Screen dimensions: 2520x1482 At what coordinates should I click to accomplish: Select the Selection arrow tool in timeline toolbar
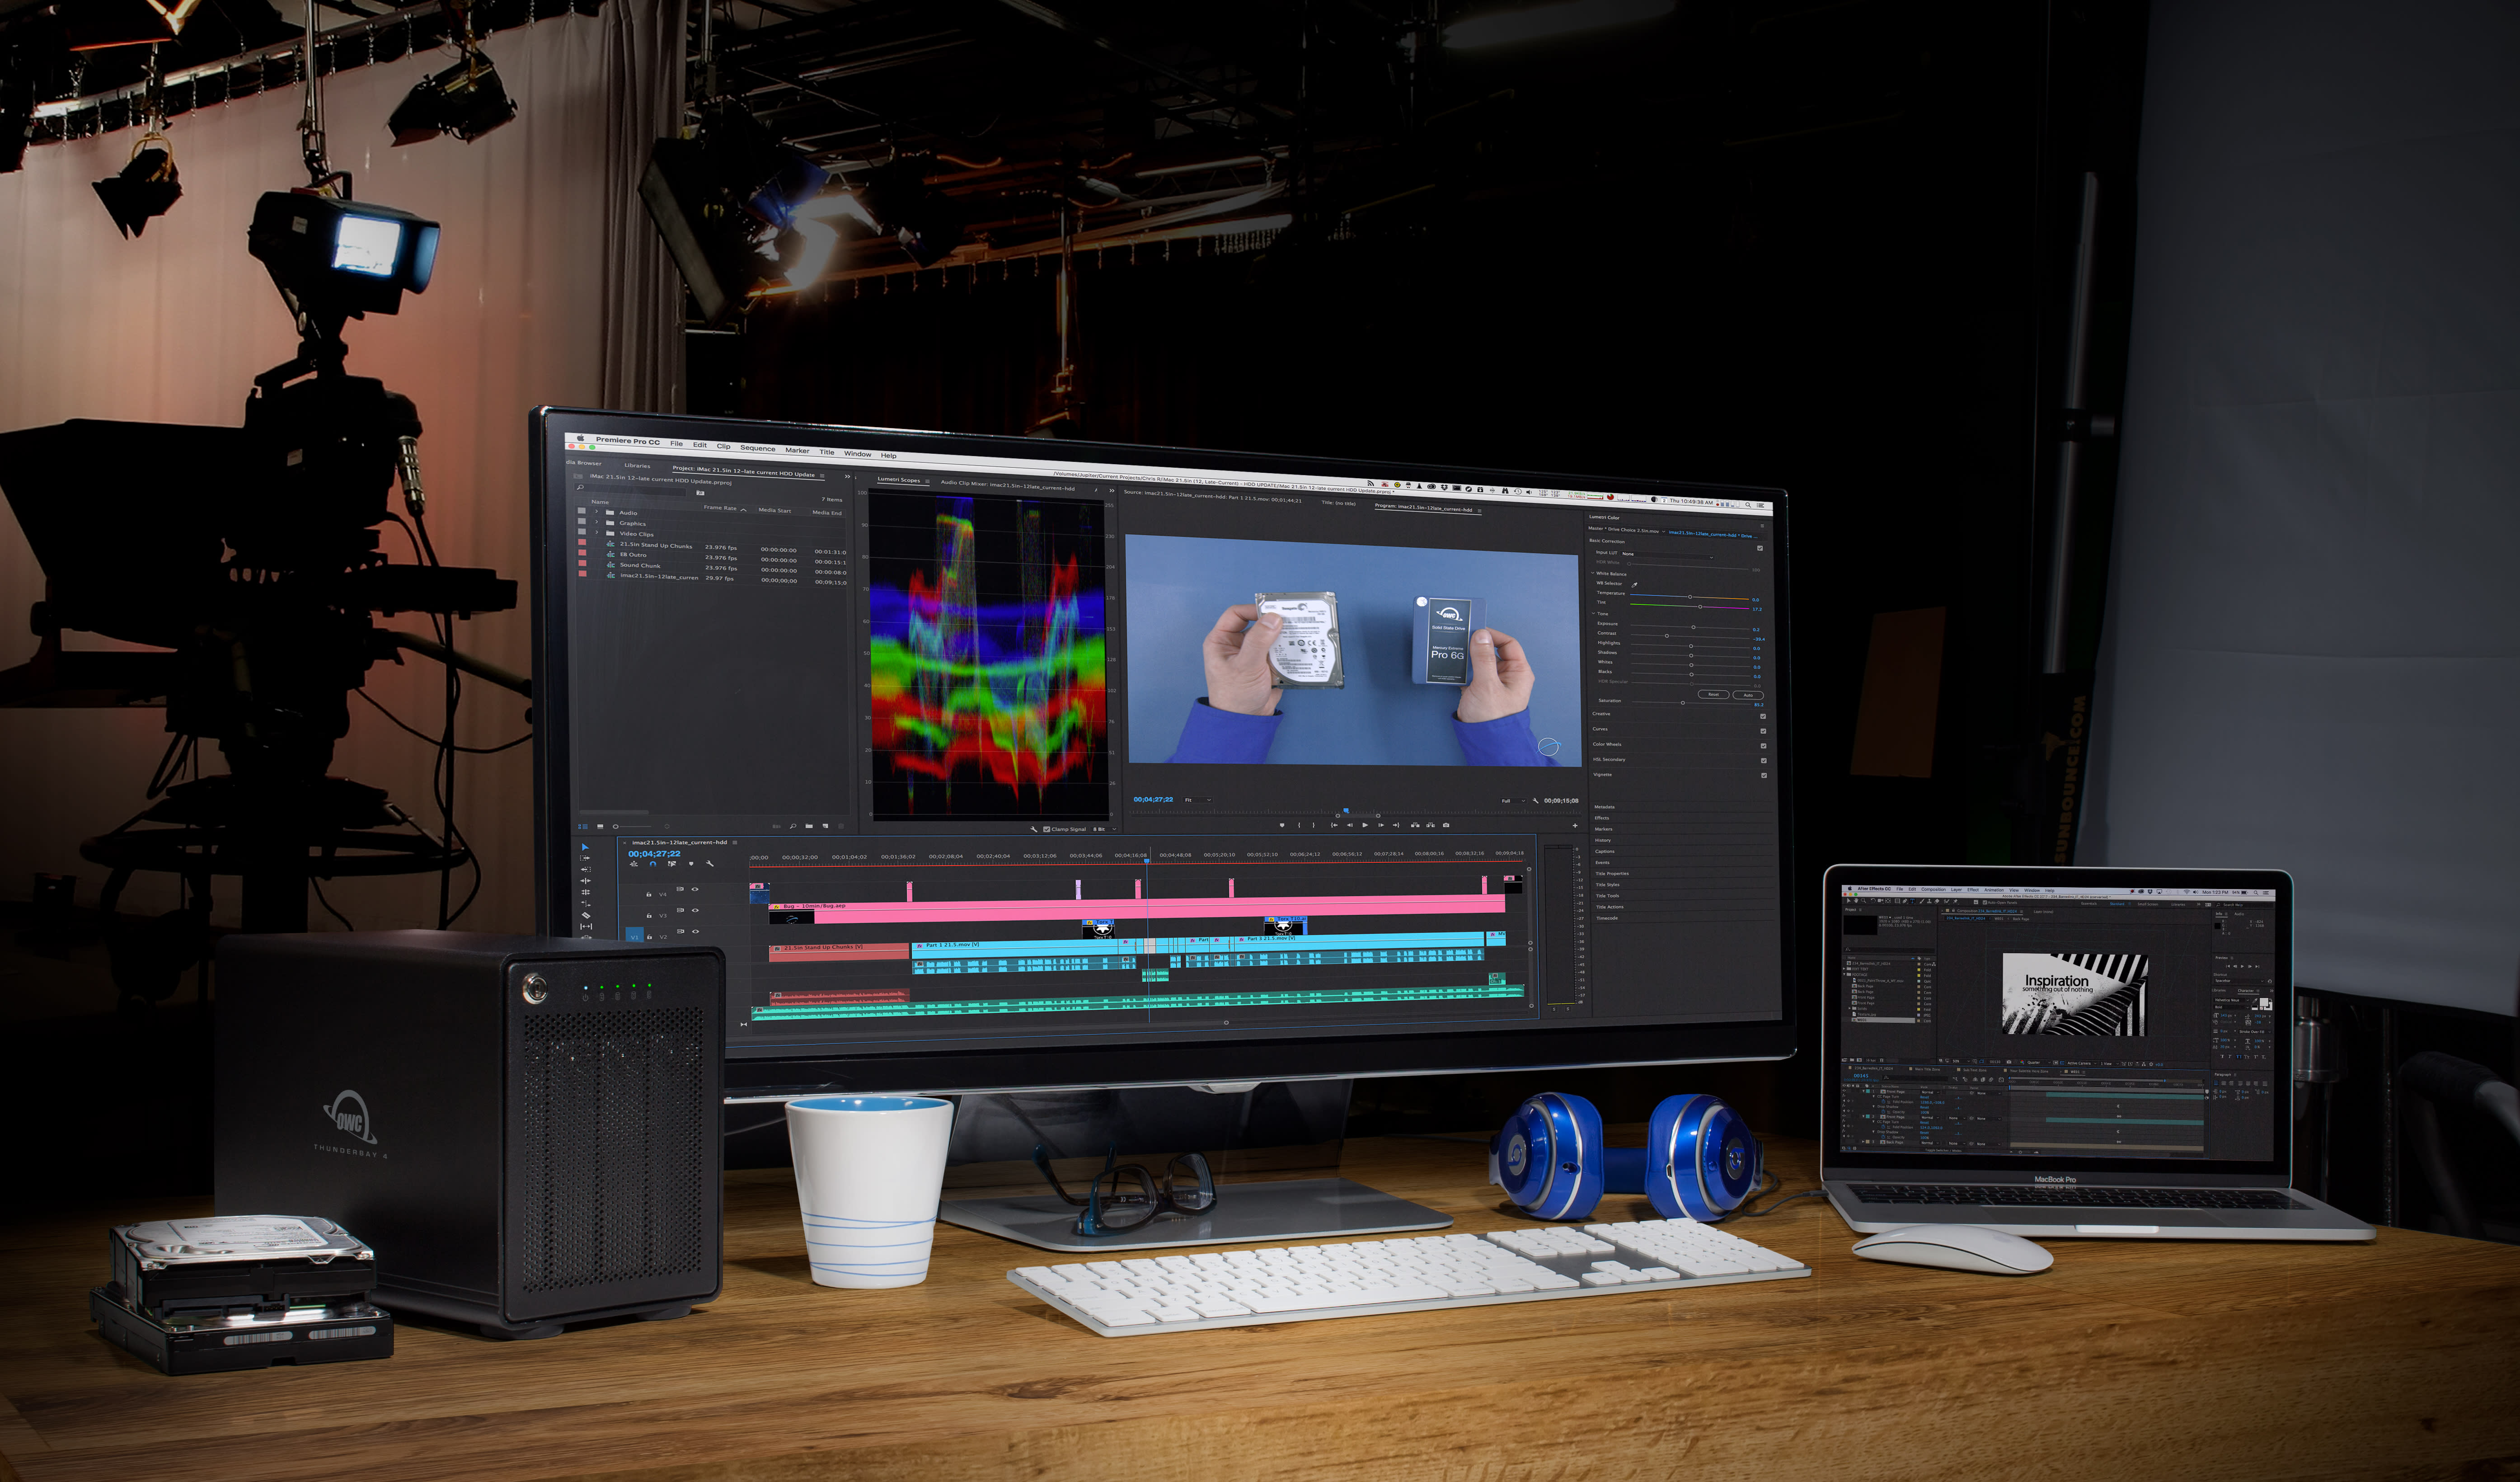[x=585, y=847]
